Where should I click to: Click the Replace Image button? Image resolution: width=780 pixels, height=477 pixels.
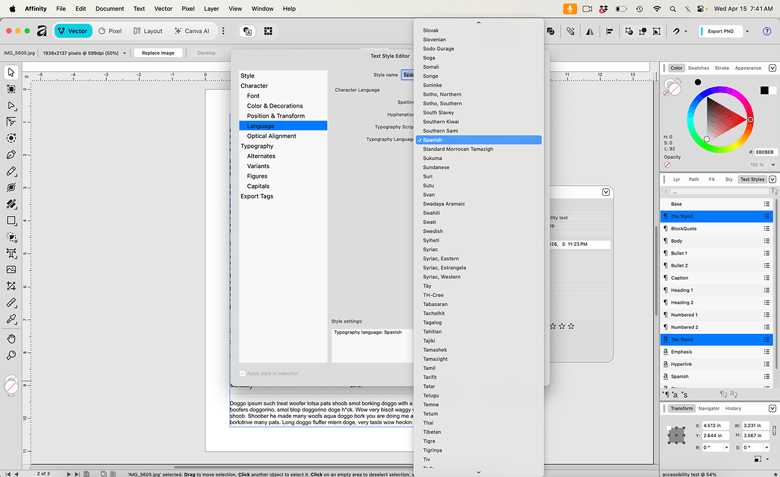[x=158, y=53]
